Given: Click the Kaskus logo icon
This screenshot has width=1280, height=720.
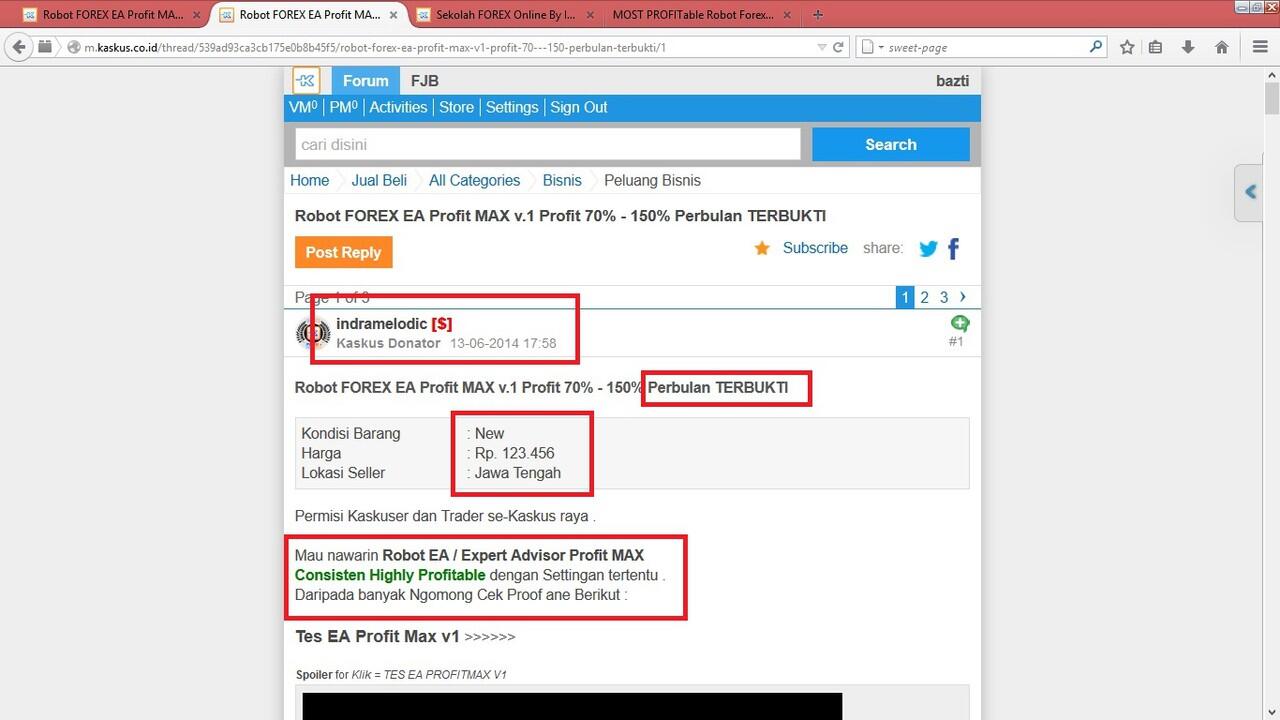Looking at the screenshot, I should (306, 81).
